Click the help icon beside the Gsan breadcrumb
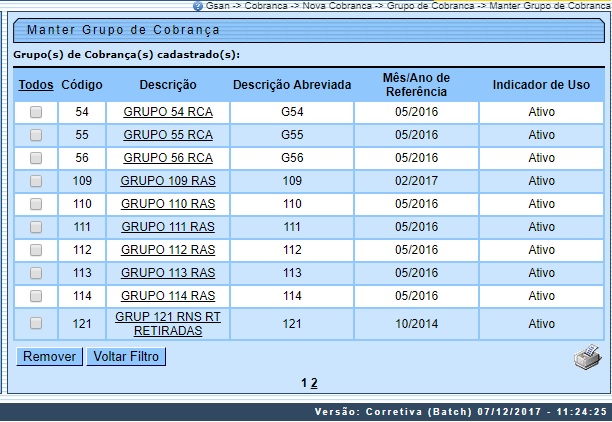Screen dimensions: 612x422 tap(197, 6)
